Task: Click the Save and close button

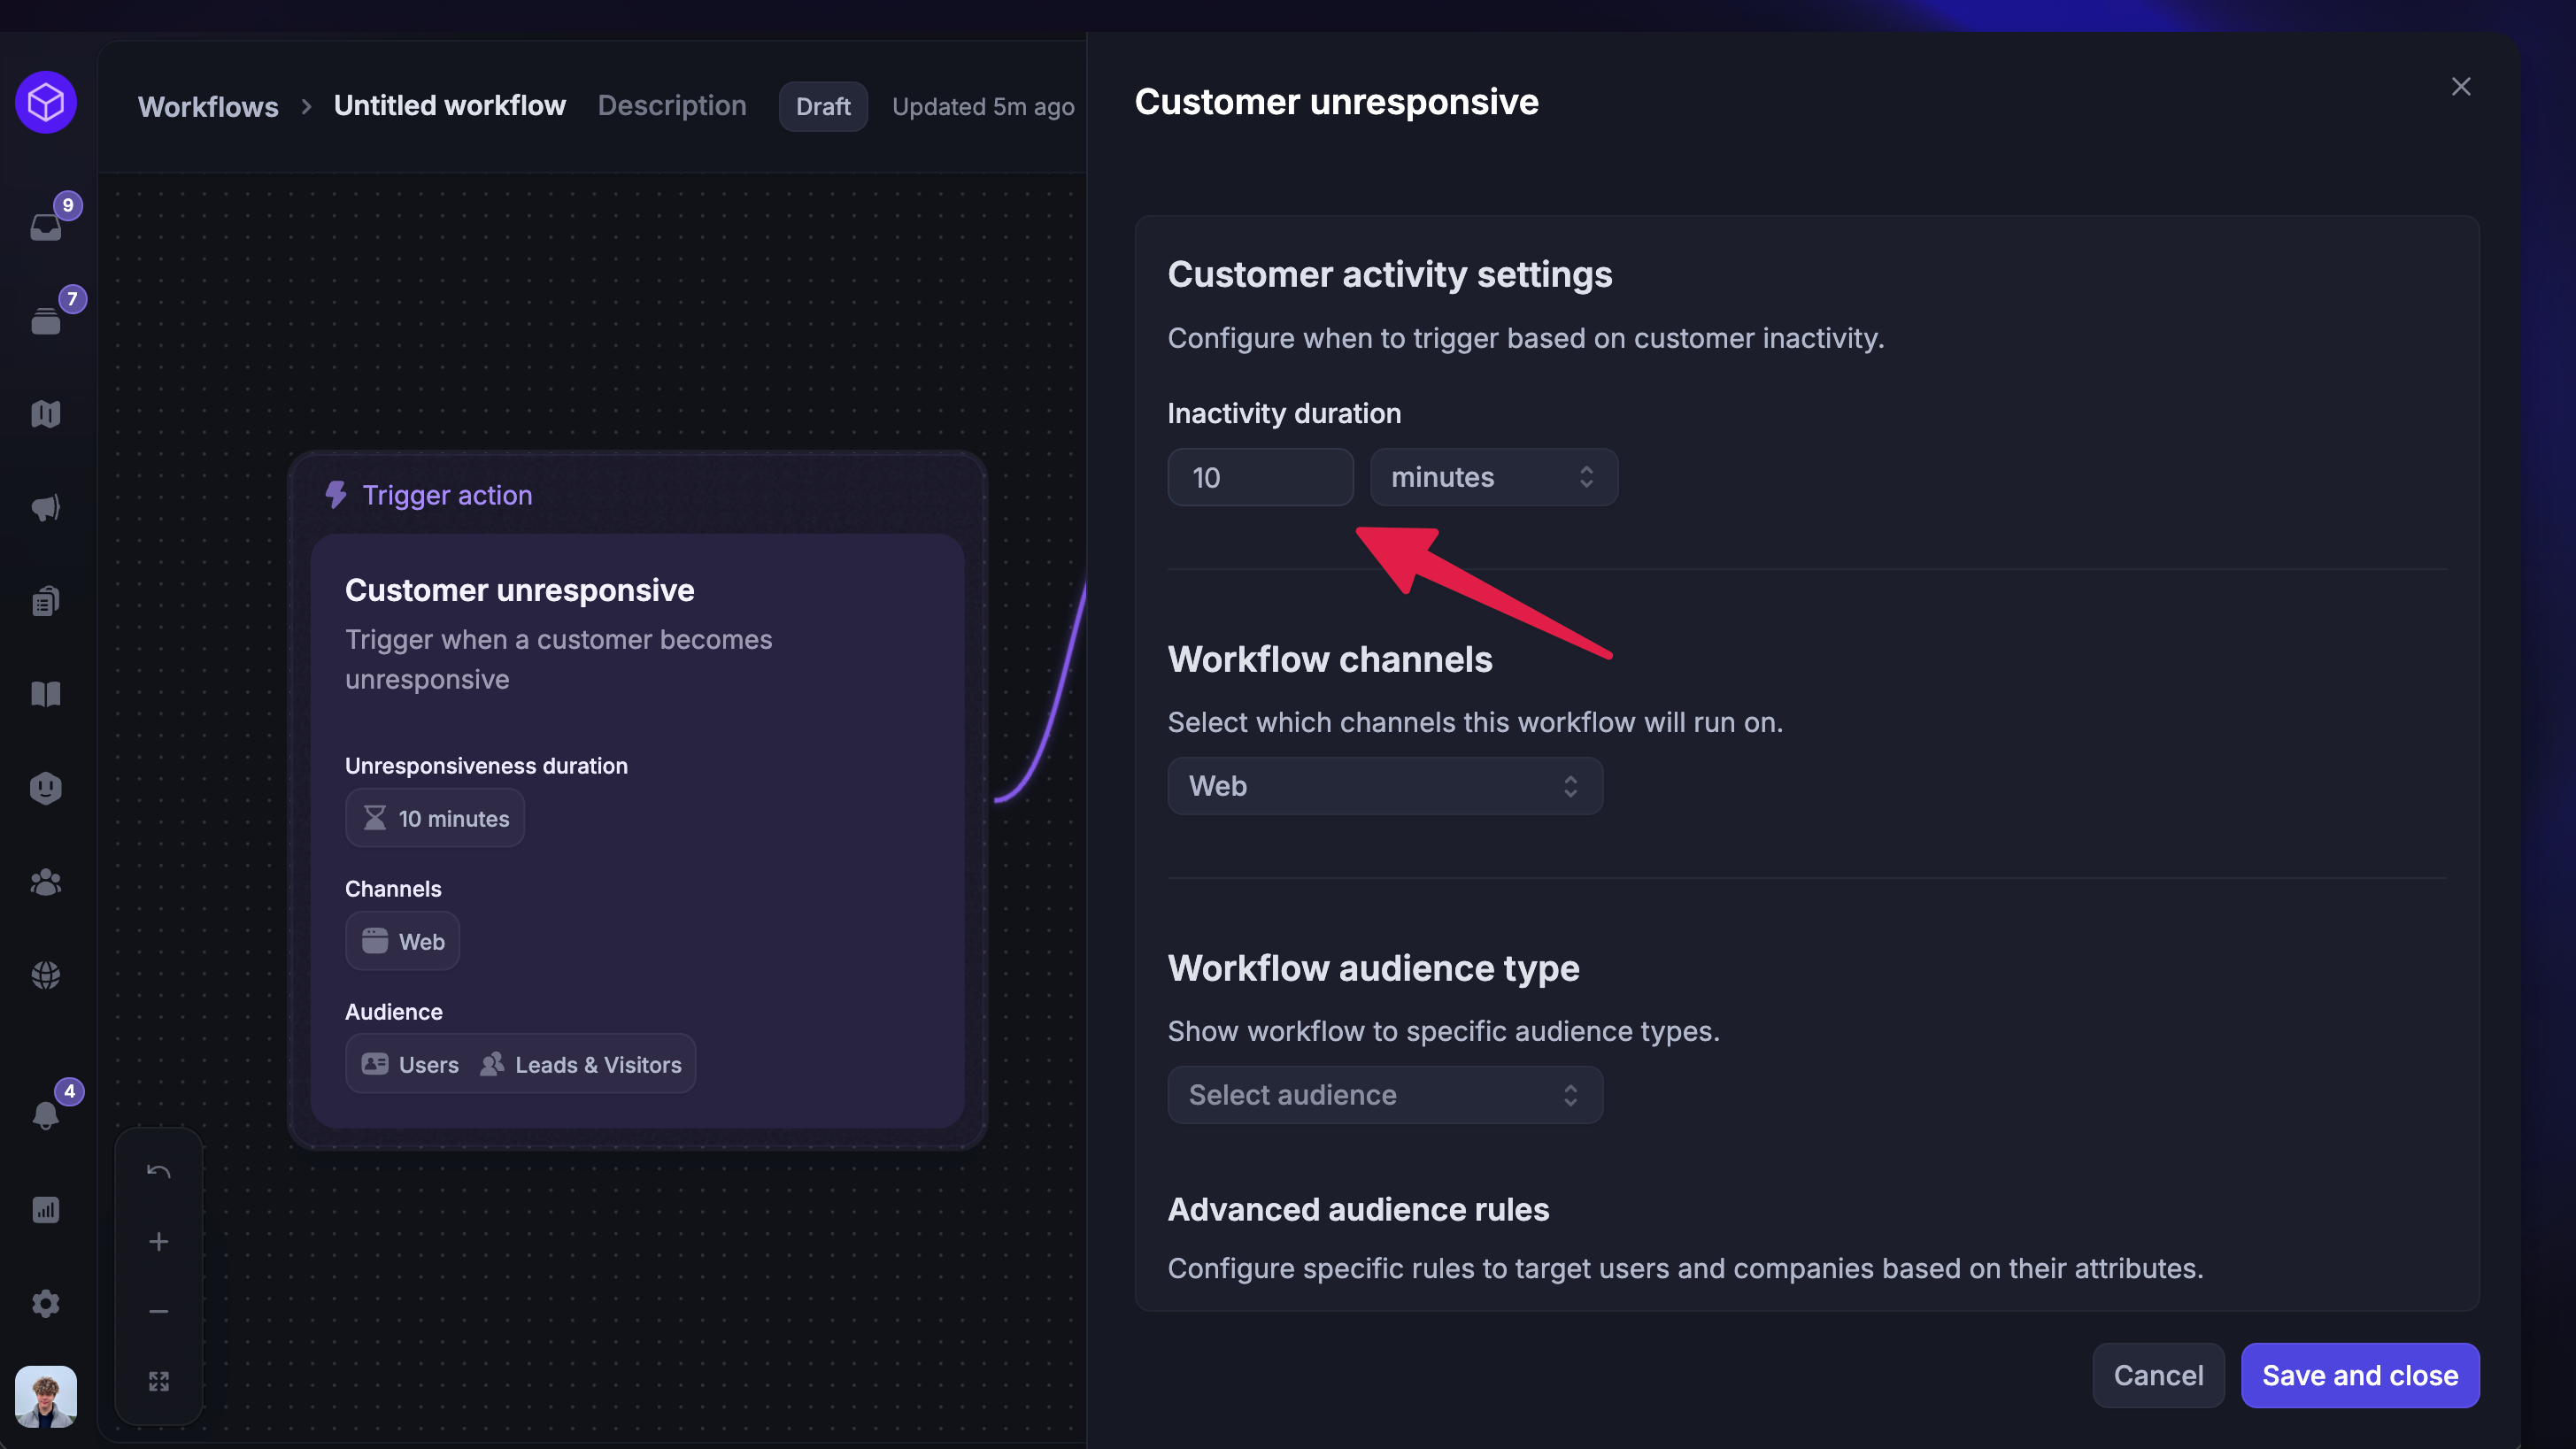Action: point(2360,1375)
